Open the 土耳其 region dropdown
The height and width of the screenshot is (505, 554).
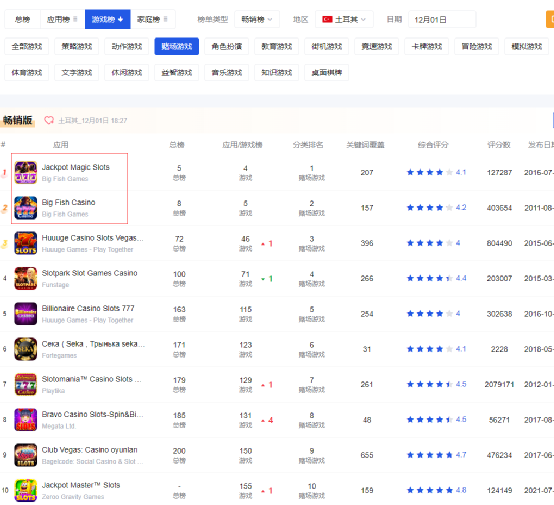click(344, 19)
